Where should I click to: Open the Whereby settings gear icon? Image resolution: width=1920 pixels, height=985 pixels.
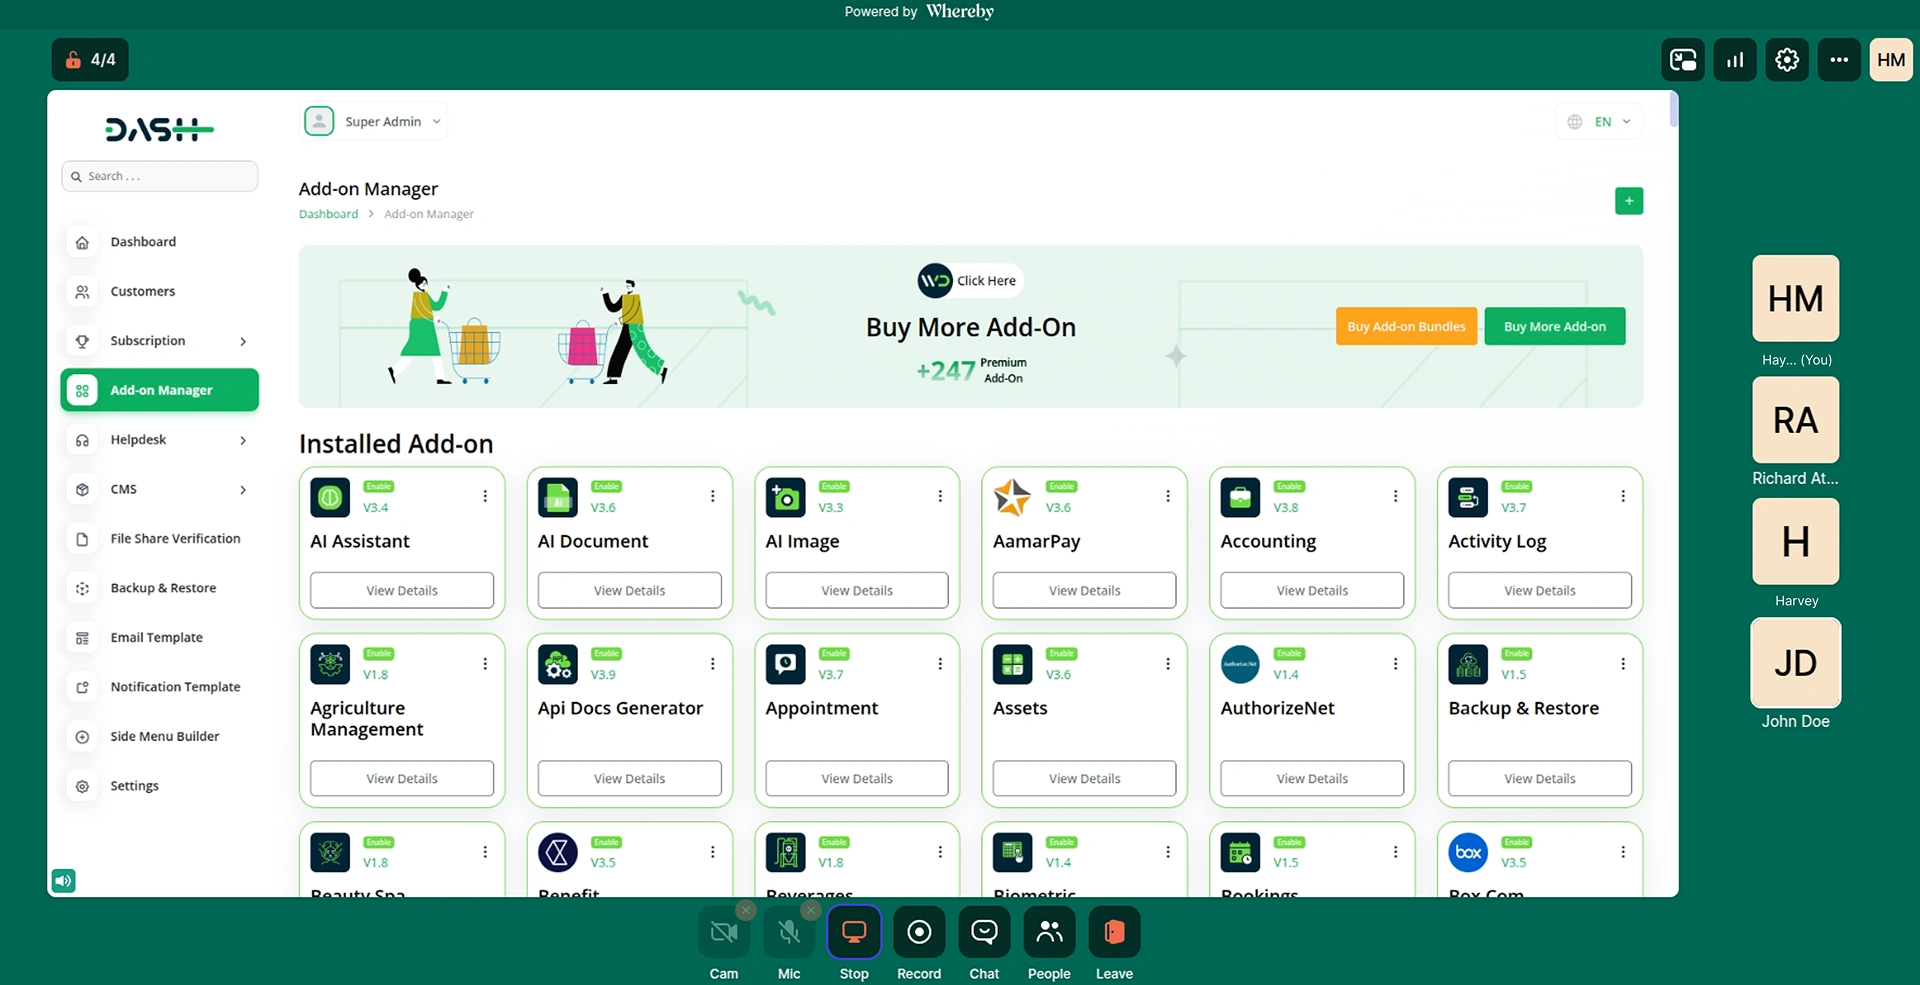click(1787, 60)
